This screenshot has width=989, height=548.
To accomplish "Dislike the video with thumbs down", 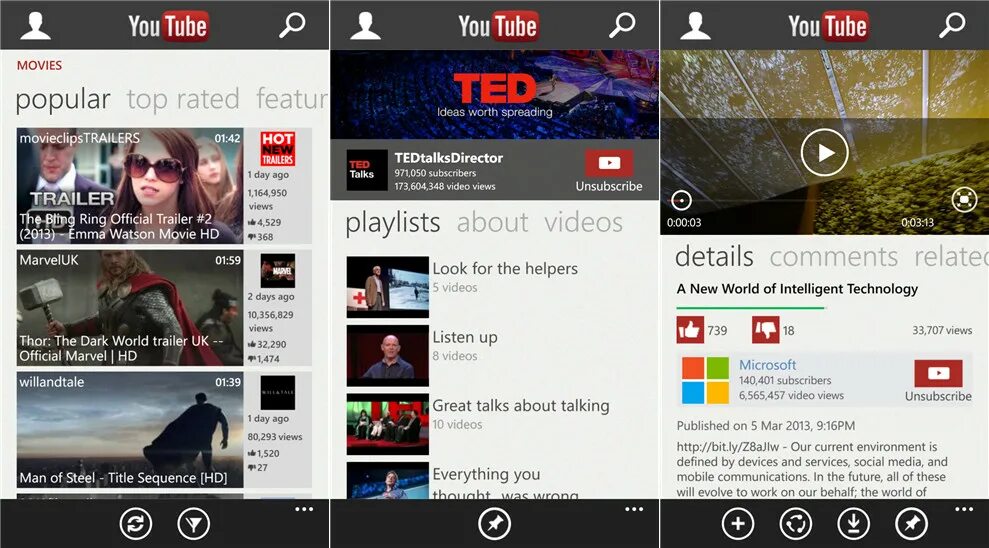I will (x=766, y=330).
